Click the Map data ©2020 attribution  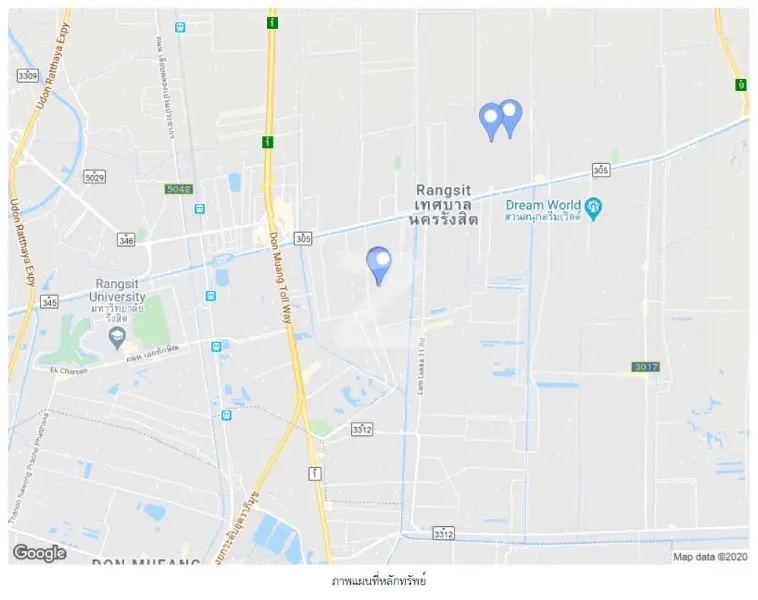(x=710, y=557)
